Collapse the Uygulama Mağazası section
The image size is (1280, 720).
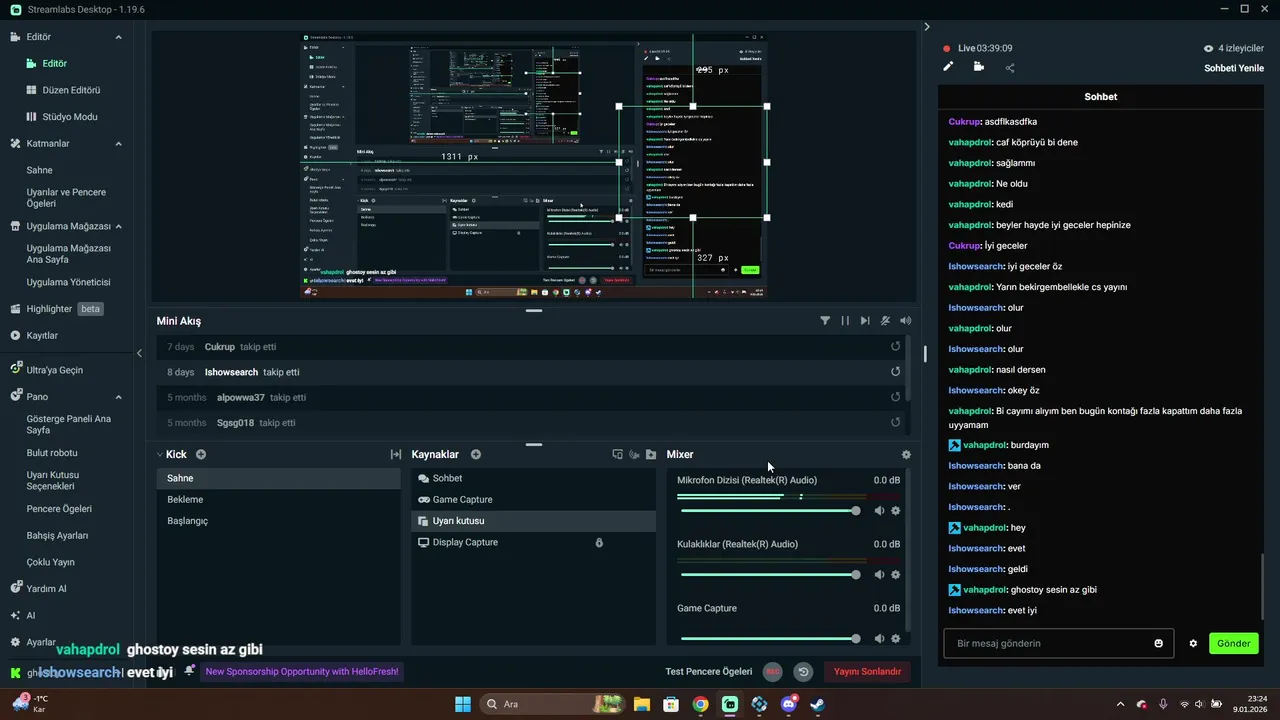click(118, 226)
